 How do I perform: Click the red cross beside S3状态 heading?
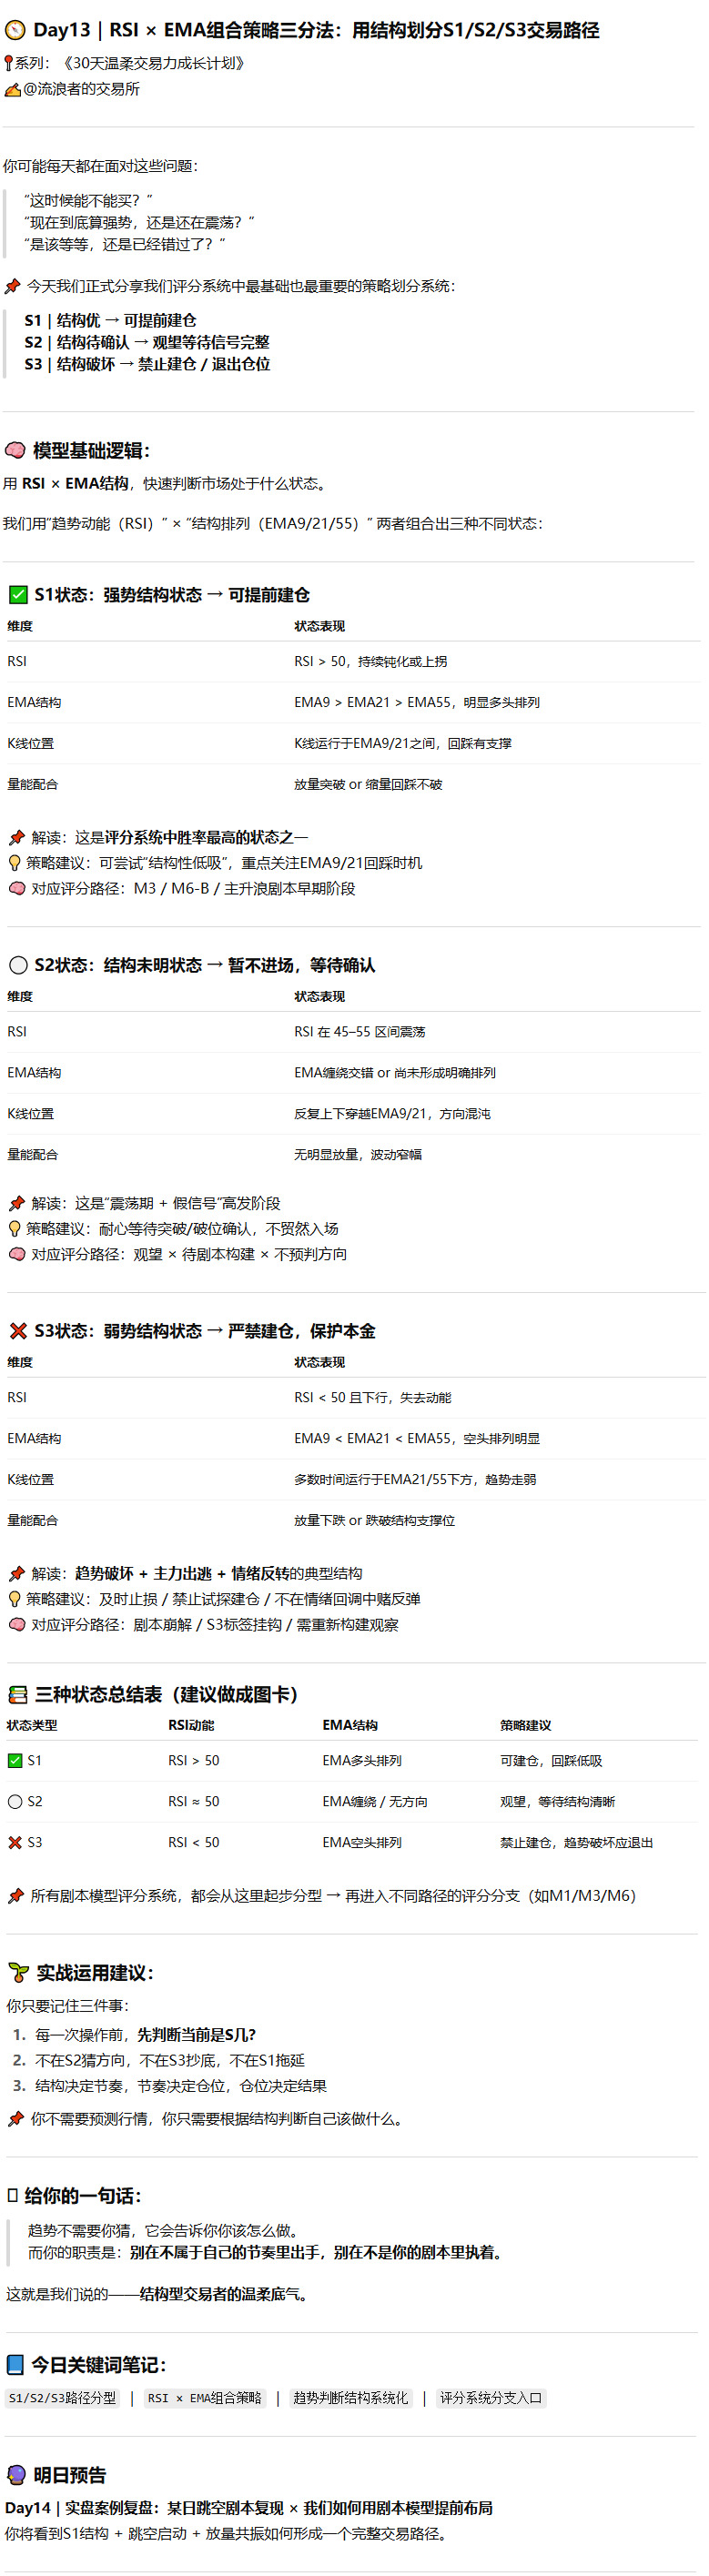[x=18, y=1331]
